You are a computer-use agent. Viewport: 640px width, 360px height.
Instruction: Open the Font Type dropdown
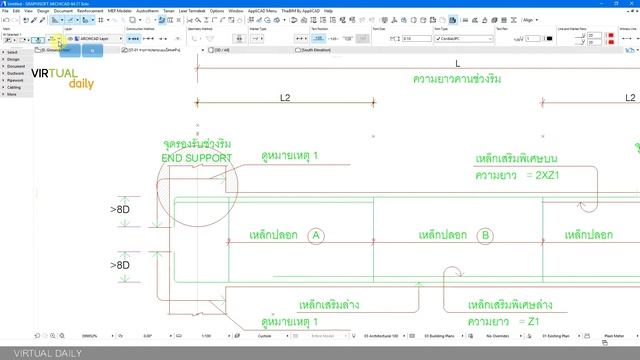[x=464, y=39]
